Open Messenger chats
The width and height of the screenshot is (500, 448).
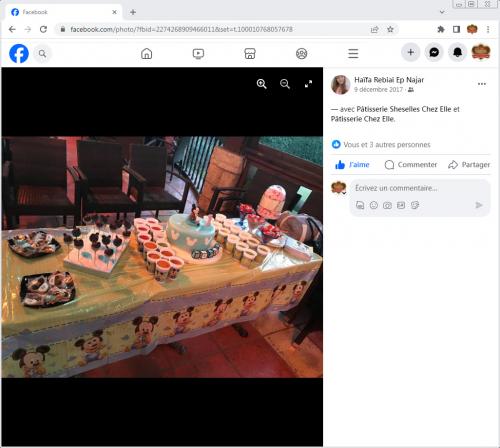coord(434,52)
